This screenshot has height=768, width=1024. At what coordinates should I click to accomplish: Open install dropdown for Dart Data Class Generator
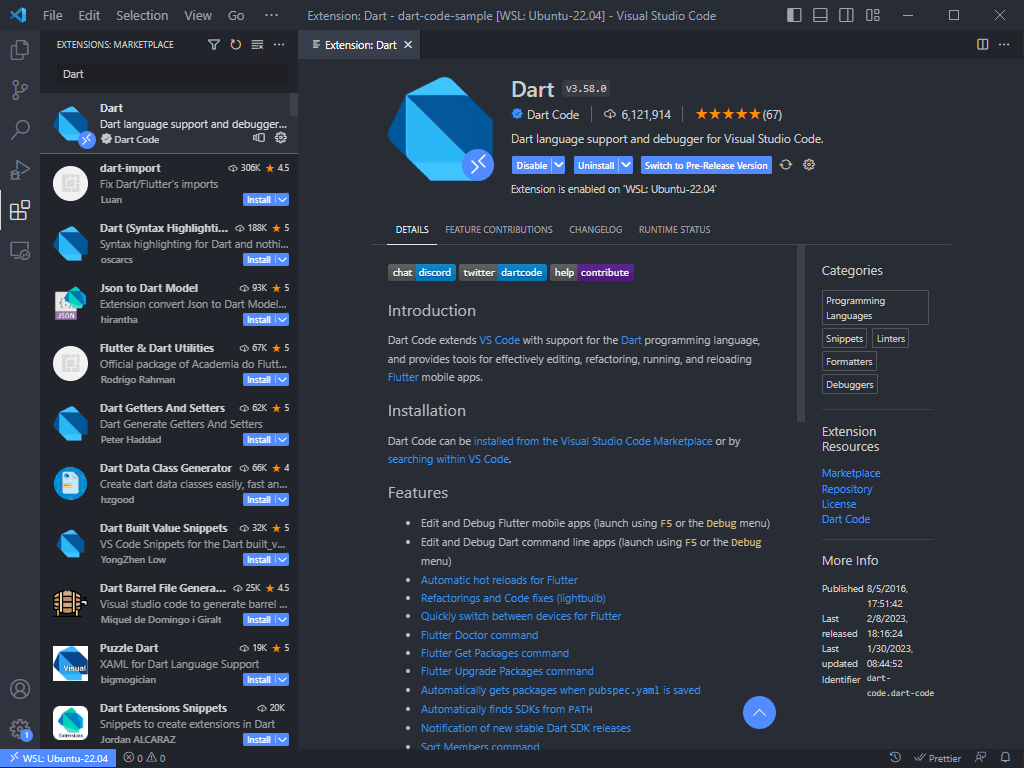(282, 500)
